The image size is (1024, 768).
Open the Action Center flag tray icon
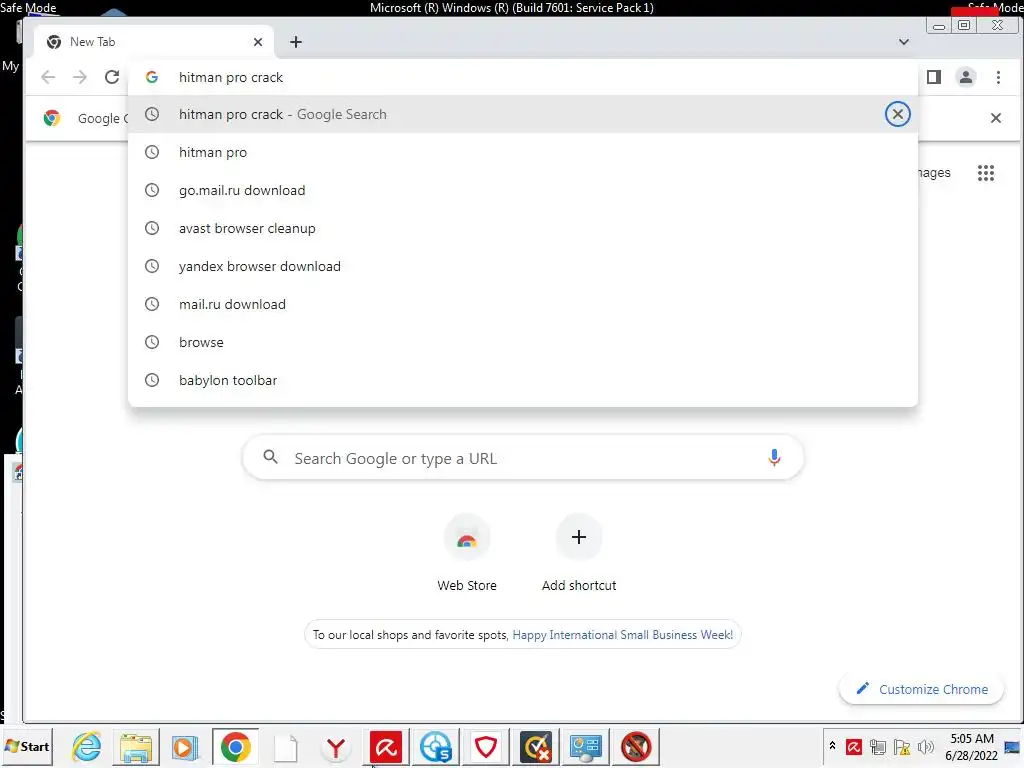tap(902, 746)
